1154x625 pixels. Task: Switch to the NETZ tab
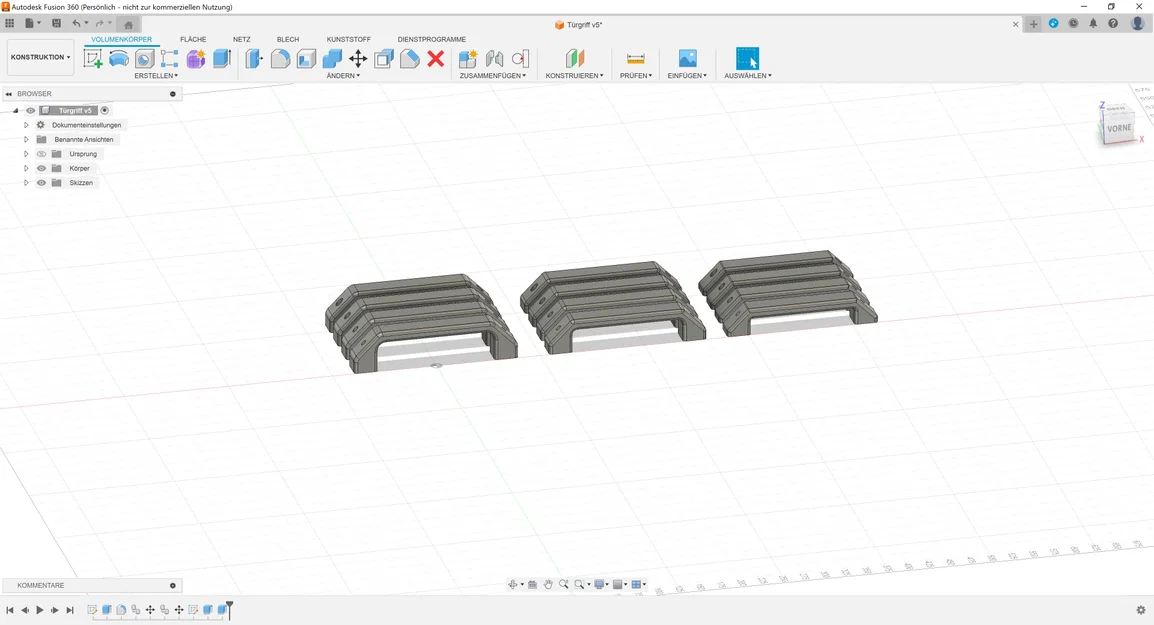pos(241,40)
